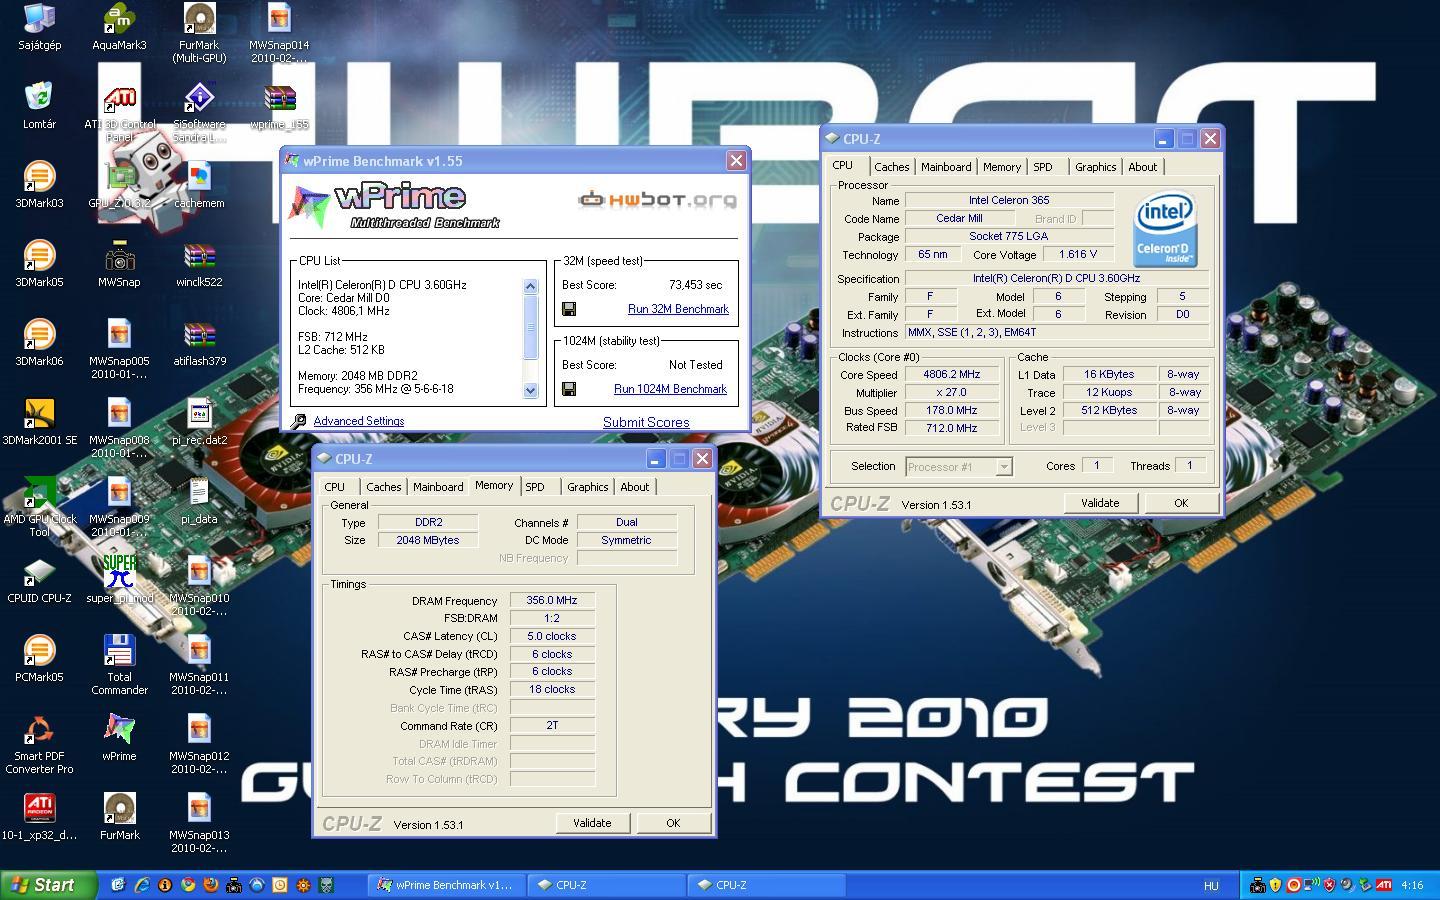Select the wPrime desktop shortcut
This screenshot has height=900, width=1440.
pyautogui.click(x=119, y=737)
